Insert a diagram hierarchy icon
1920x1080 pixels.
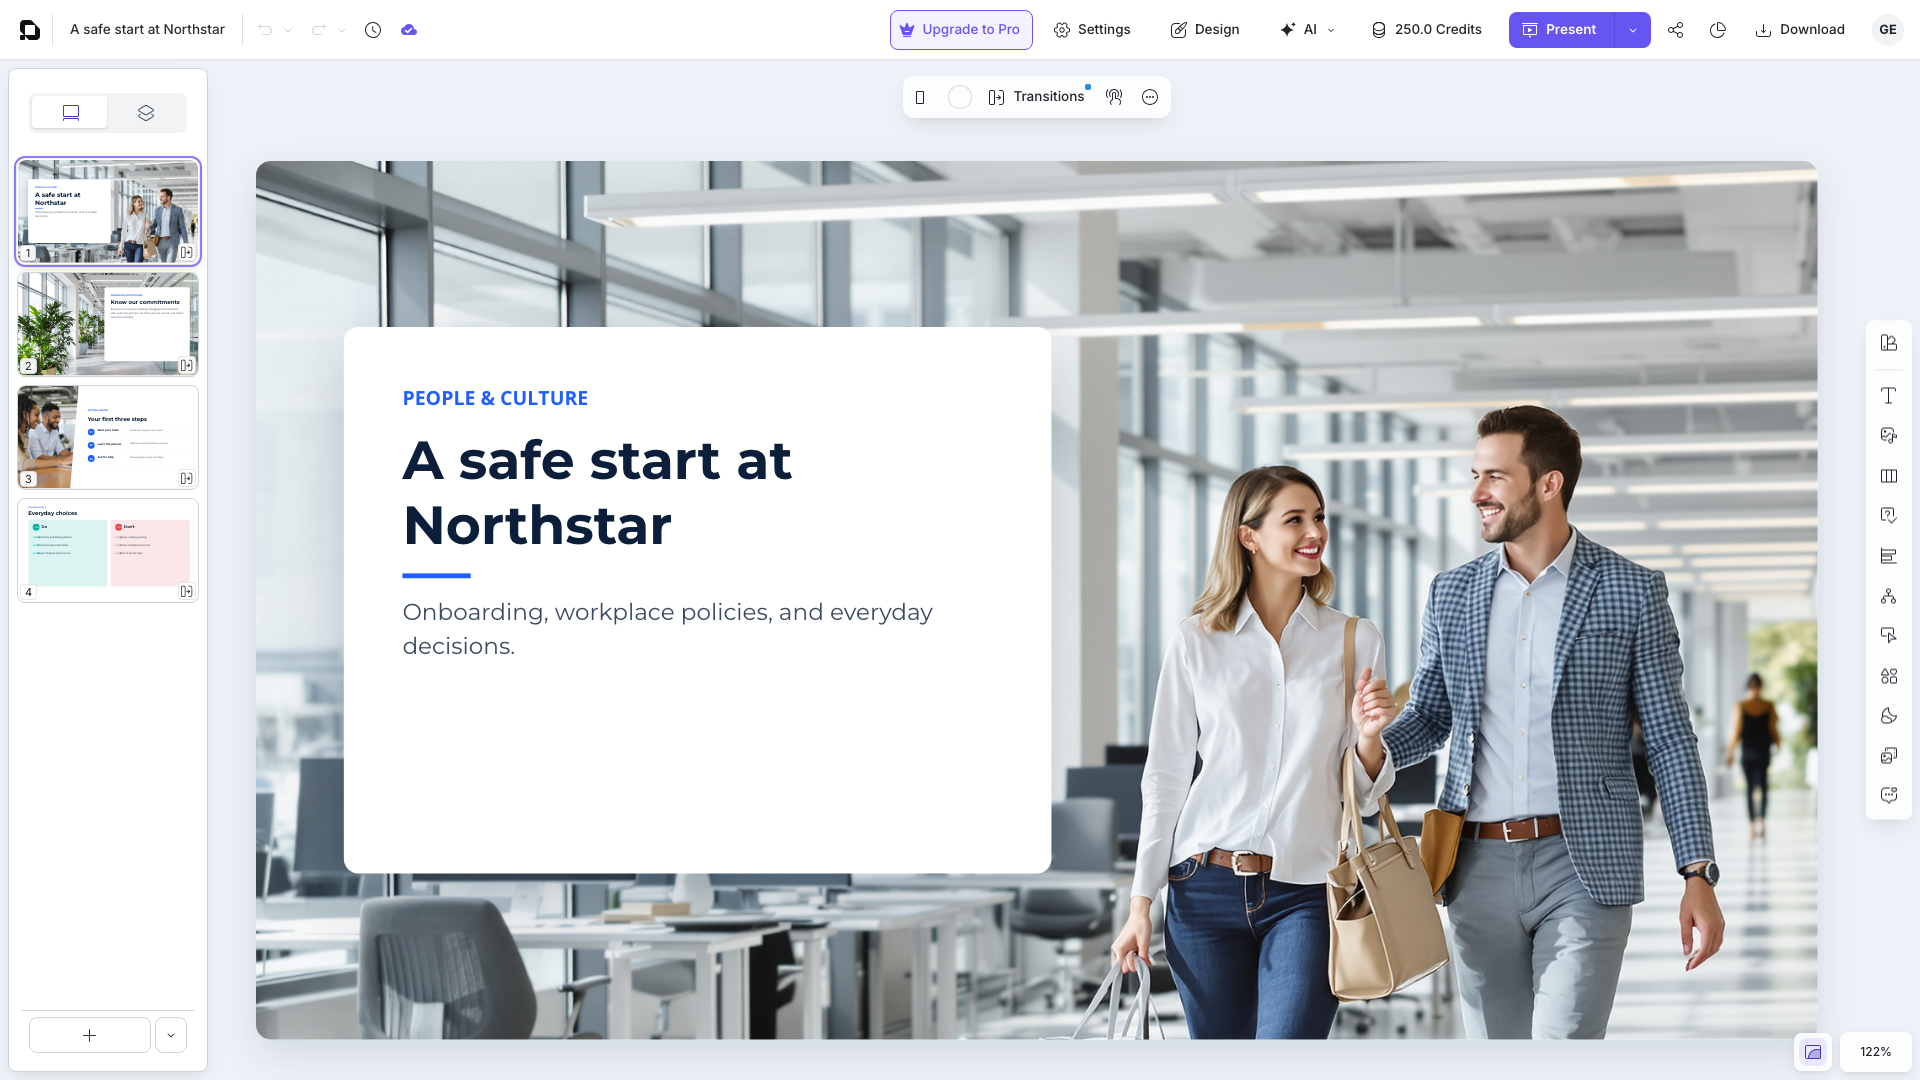tap(1889, 596)
